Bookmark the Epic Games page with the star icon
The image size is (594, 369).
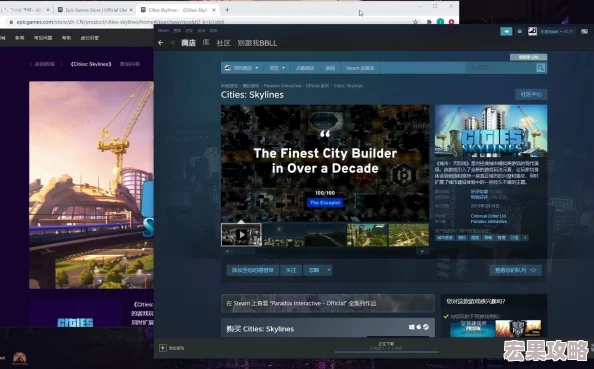(x=416, y=22)
